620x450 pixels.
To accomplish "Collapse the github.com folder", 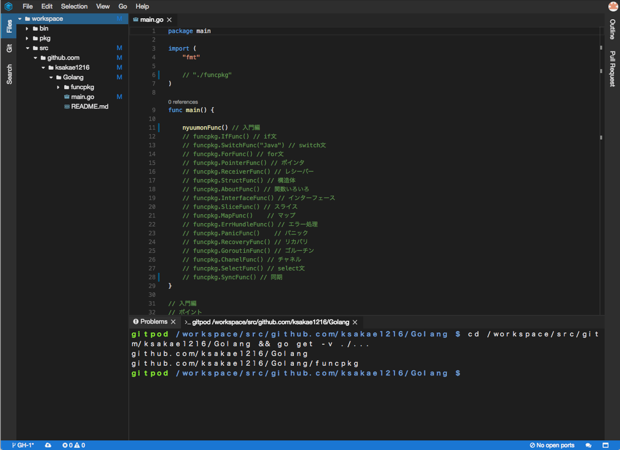I will pos(35,58).
